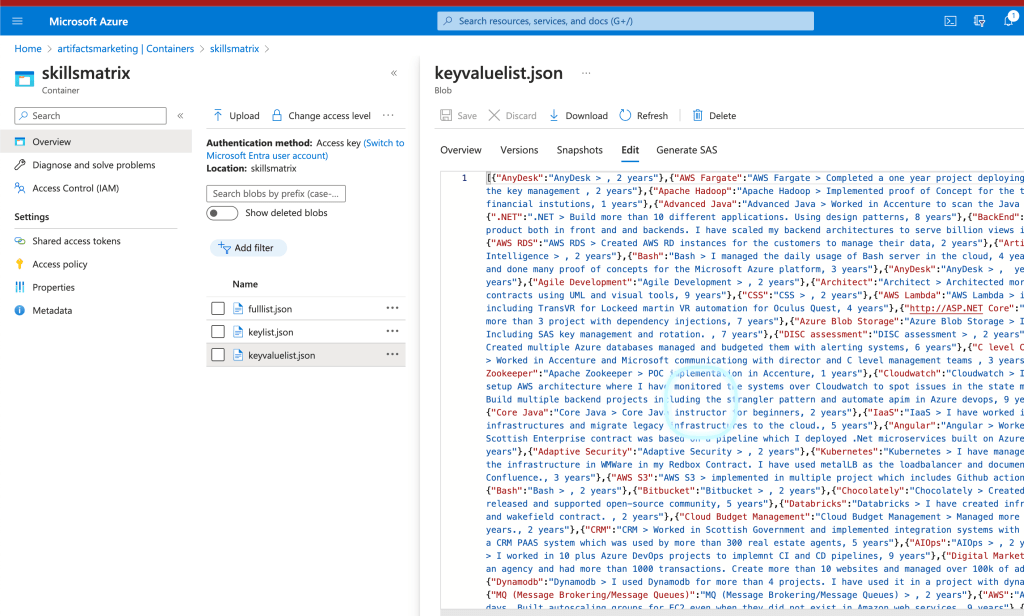Click the Refresh circular arrow icon

click(x=626, y=115)
